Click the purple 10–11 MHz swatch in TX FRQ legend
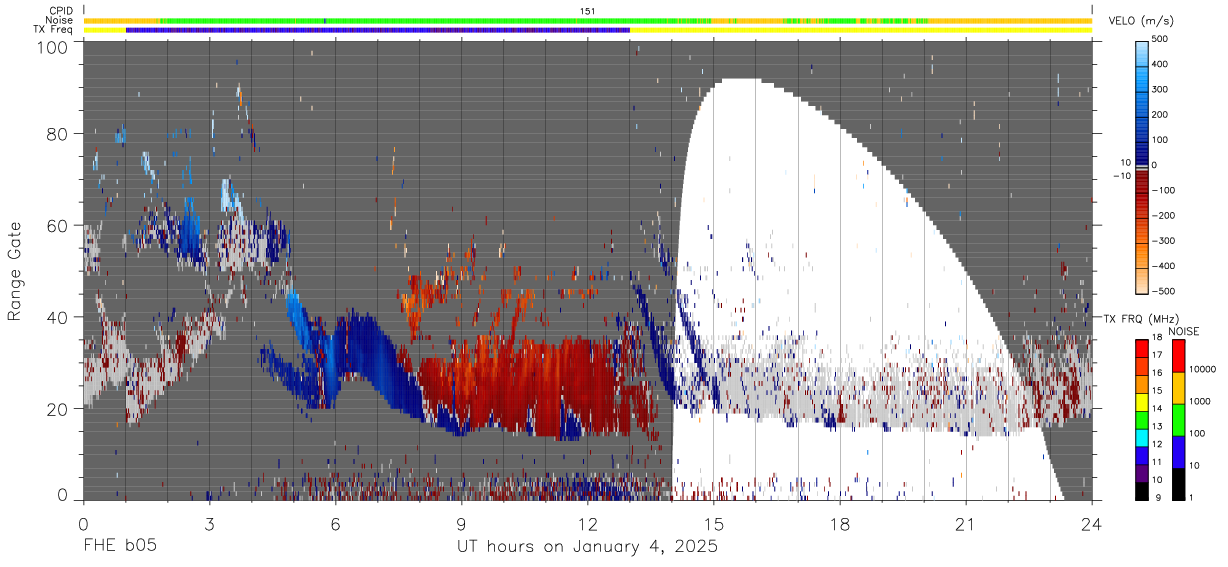This screenshot has height=567, width=1228. pyautogui.click(x=1141, y=473)
